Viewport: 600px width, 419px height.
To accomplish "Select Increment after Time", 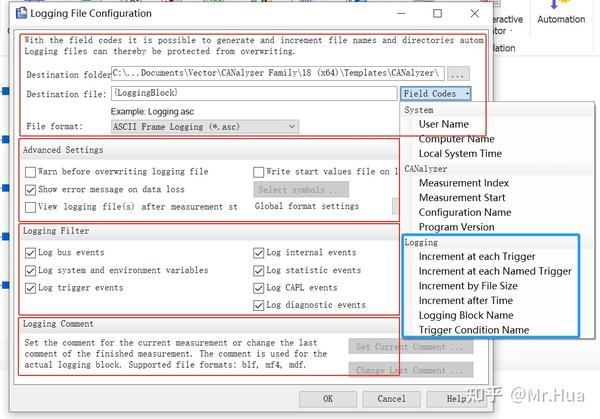I will (465, 301).
